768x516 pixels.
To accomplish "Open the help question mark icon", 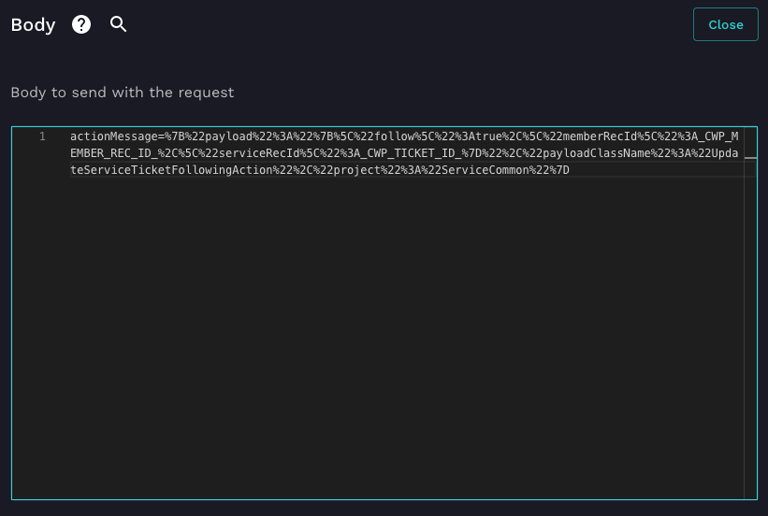I will coord(81,24).
